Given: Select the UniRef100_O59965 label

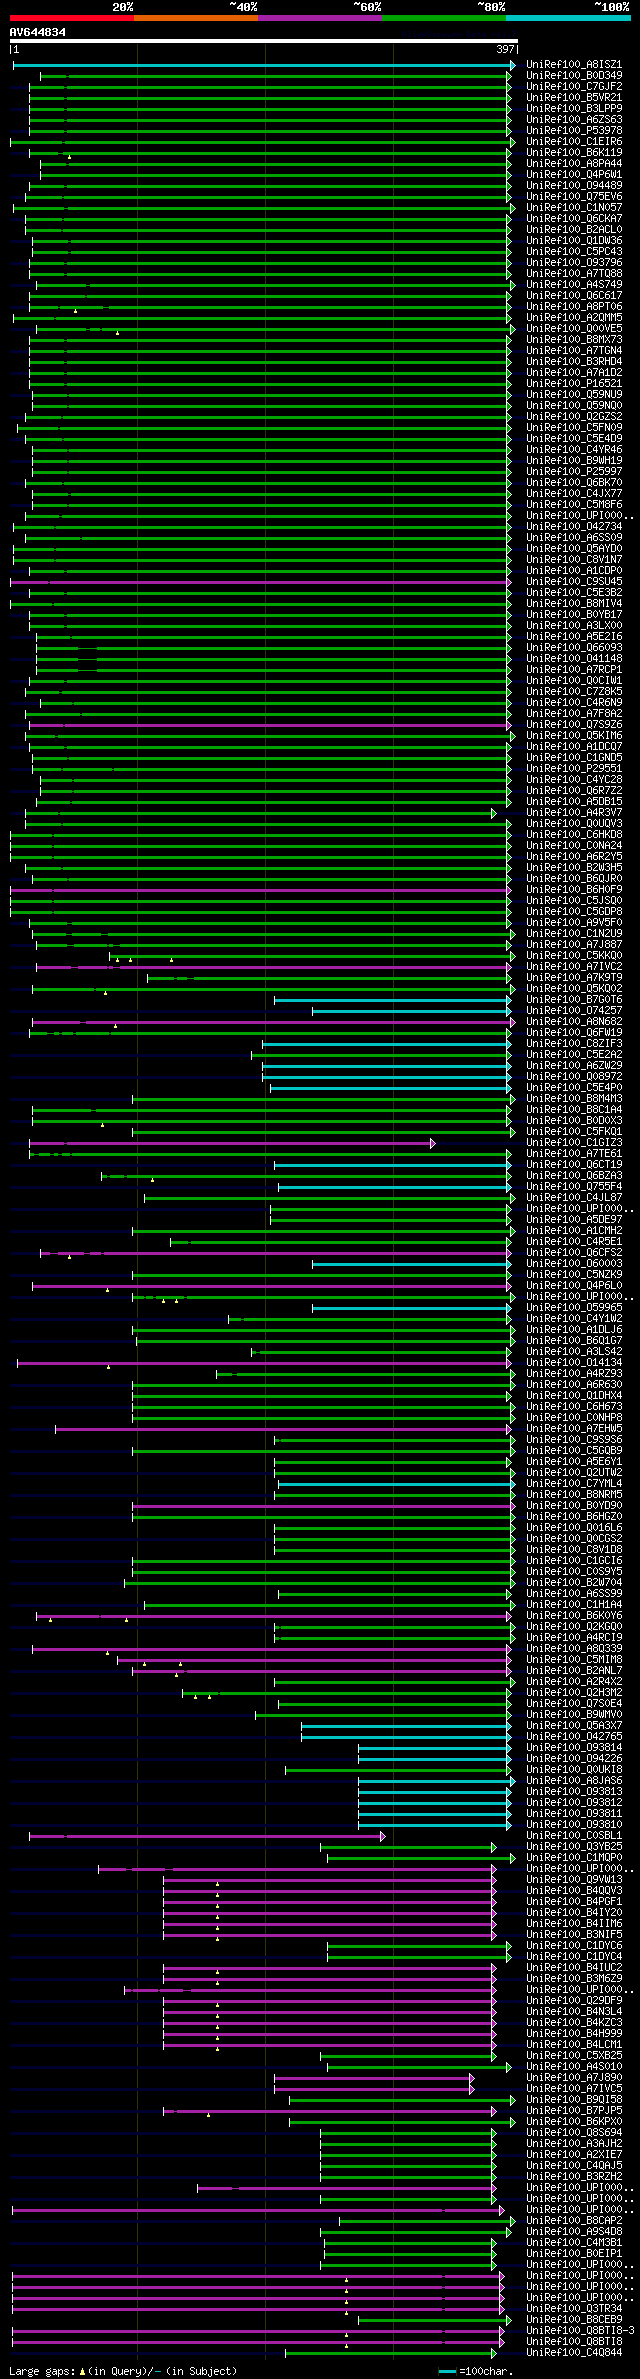Looking at the screenshot, I should point(574,1308).
